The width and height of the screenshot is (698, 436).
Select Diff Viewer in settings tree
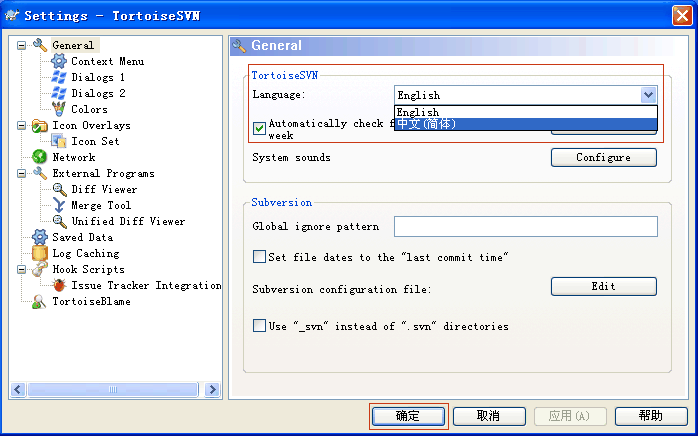pos(104,189)
